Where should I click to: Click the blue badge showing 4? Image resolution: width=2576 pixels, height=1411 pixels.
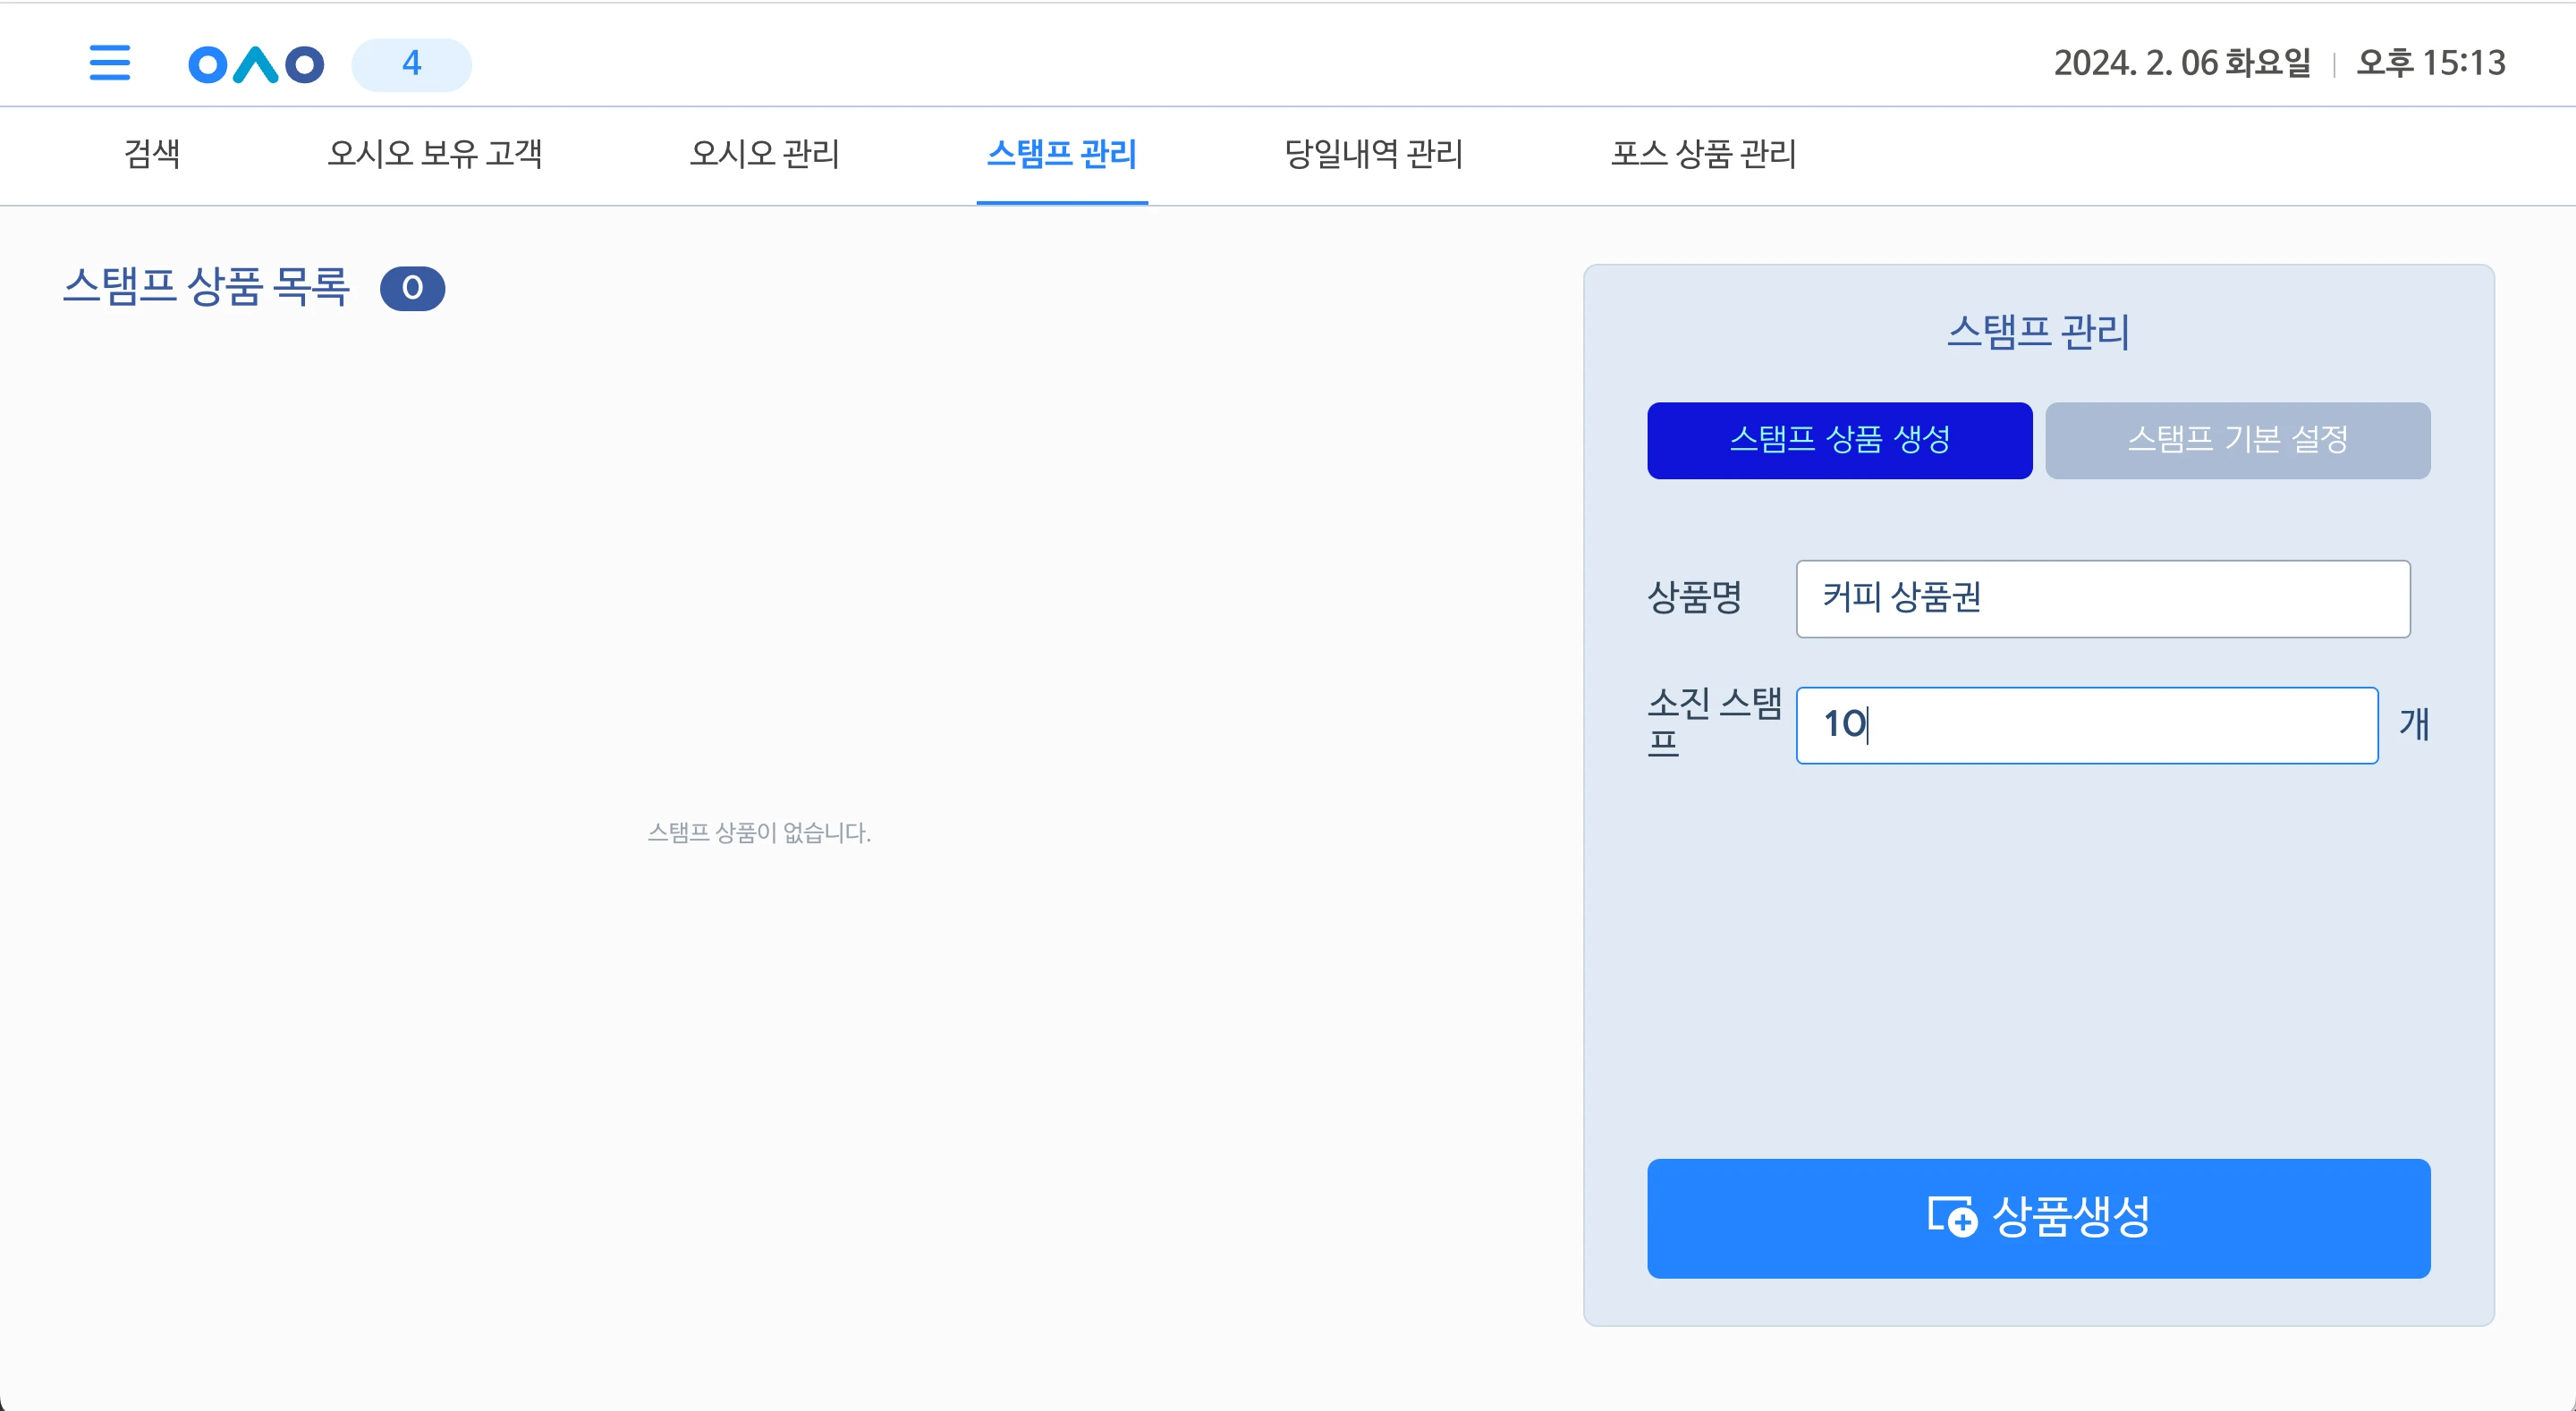tap(411, 64)
